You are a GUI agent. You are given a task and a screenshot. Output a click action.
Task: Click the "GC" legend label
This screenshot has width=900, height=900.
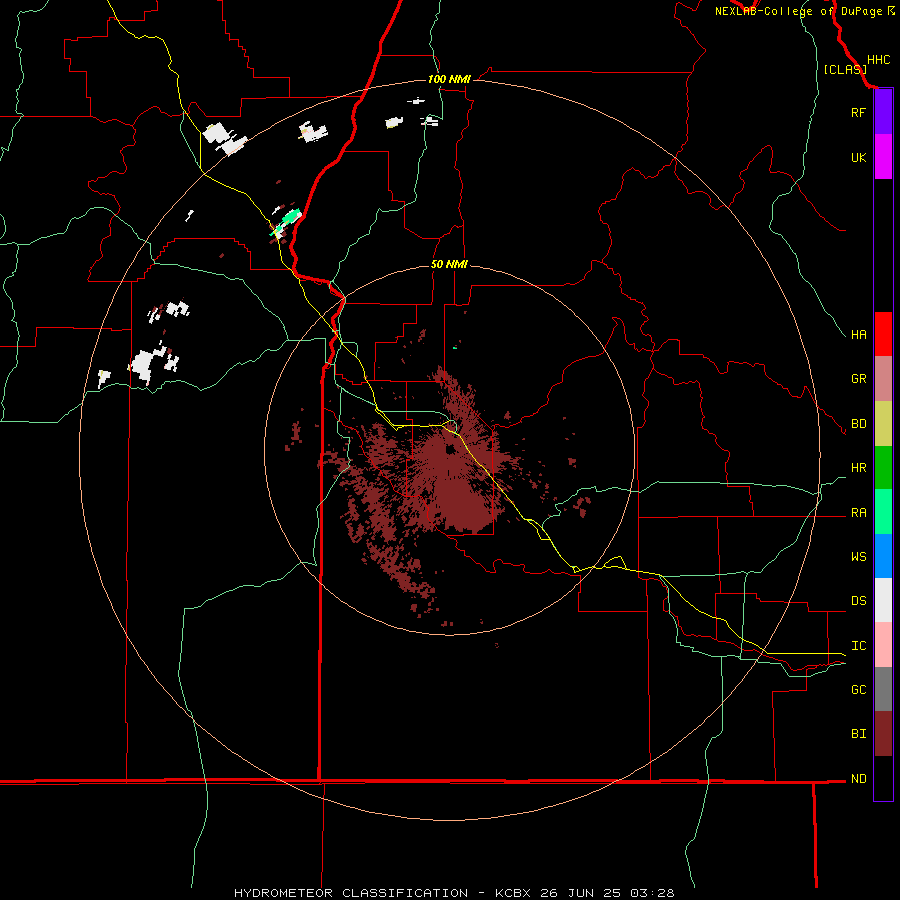click(x=858, y=689)
